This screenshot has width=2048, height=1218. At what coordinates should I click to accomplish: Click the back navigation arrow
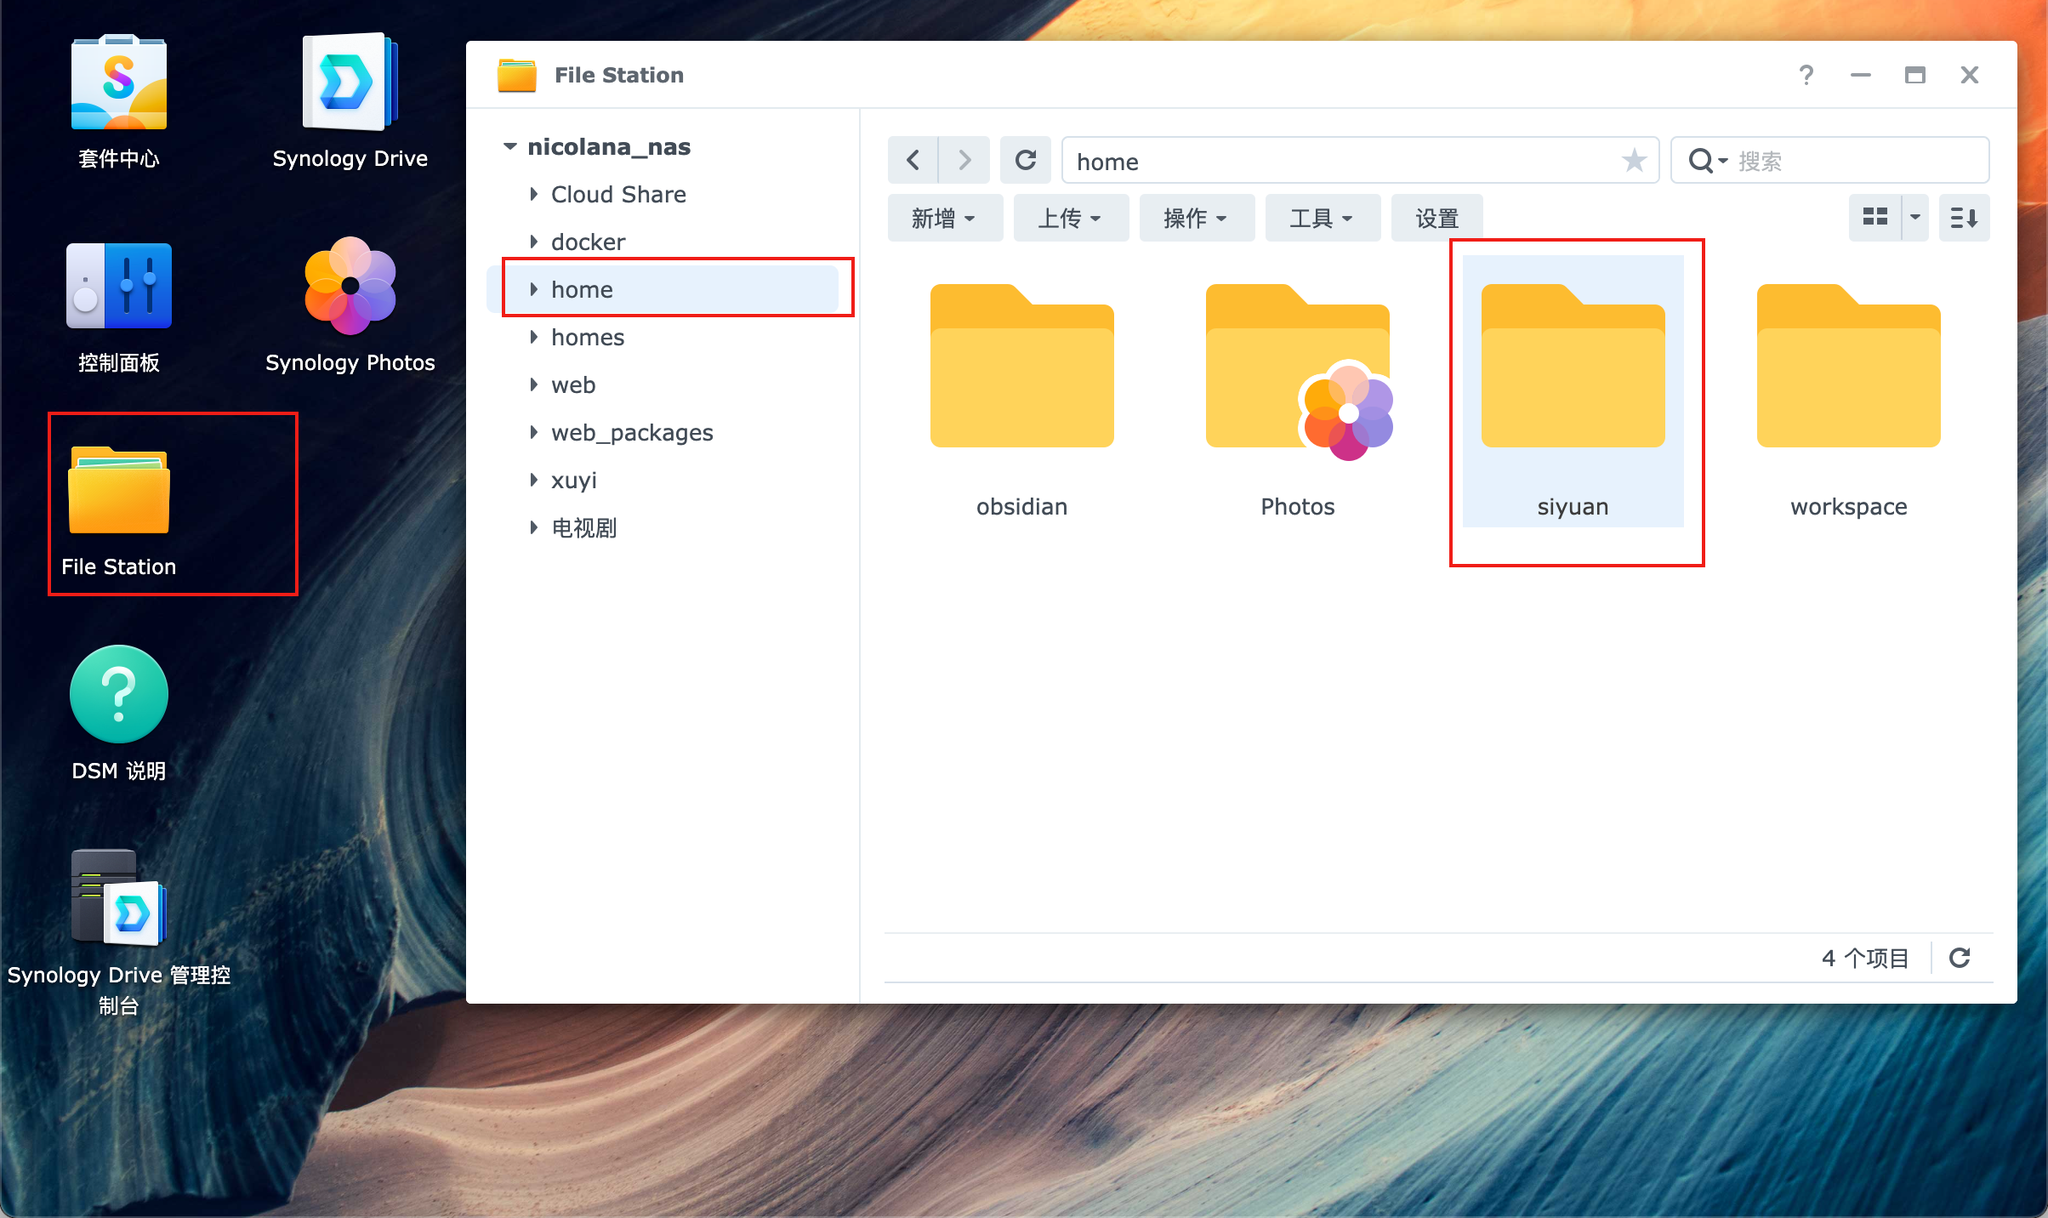tap(913, 160)
